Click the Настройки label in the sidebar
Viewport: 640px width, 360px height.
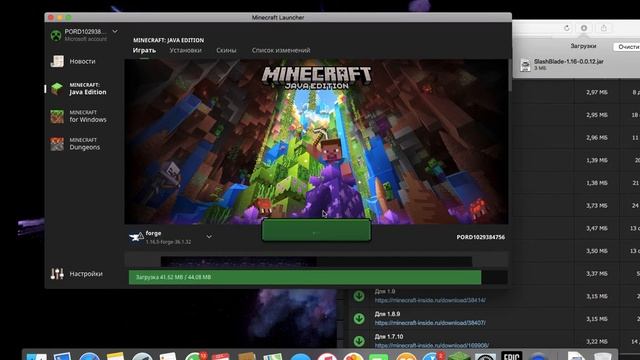click(x=86, y=274)
